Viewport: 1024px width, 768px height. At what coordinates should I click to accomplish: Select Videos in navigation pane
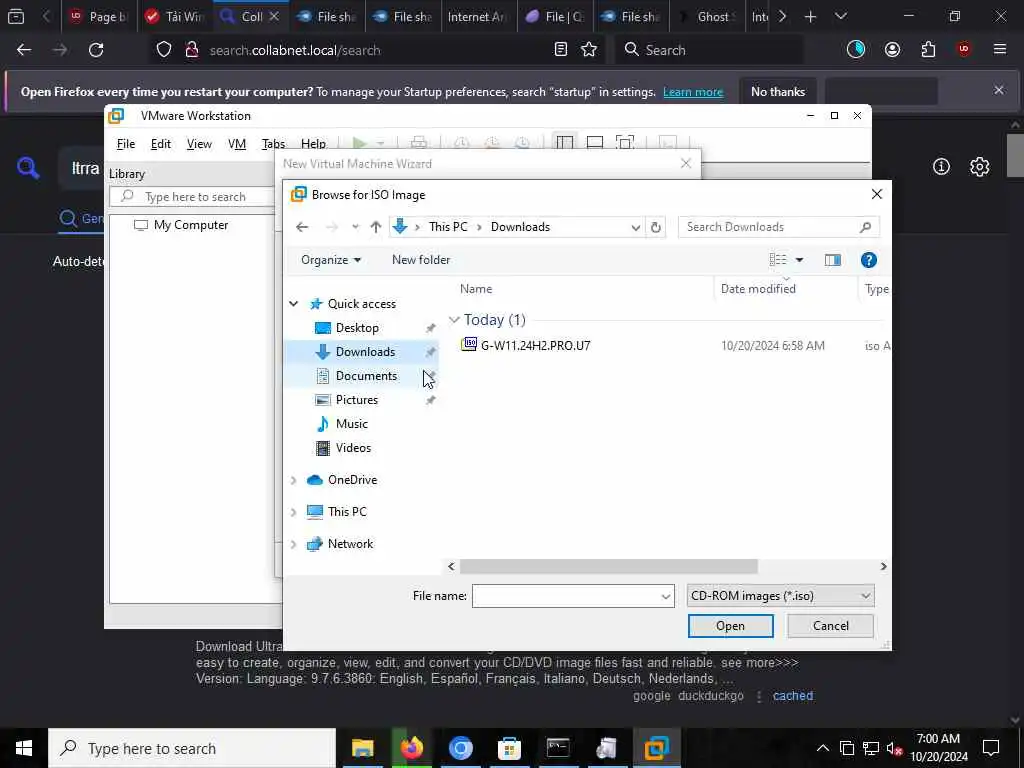[353, 448]
